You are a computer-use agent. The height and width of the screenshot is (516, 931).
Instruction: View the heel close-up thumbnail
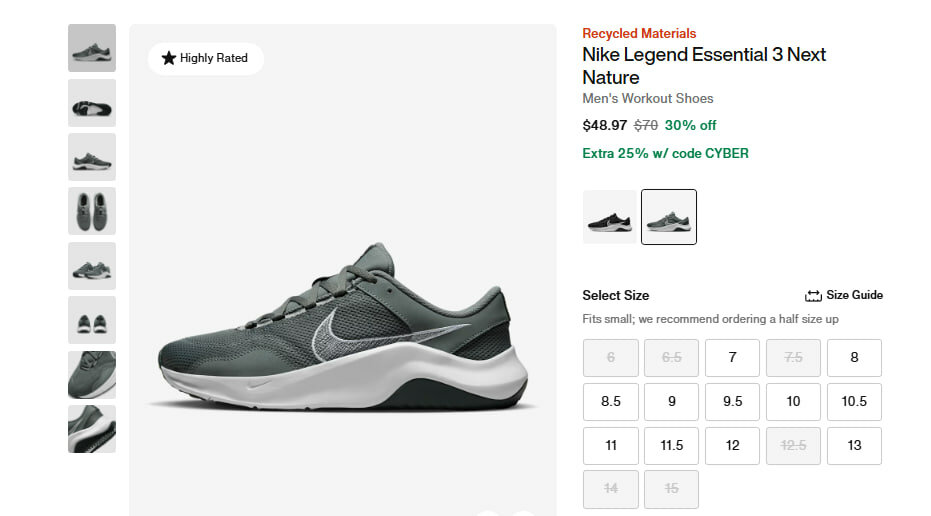[x=92, y=375]
